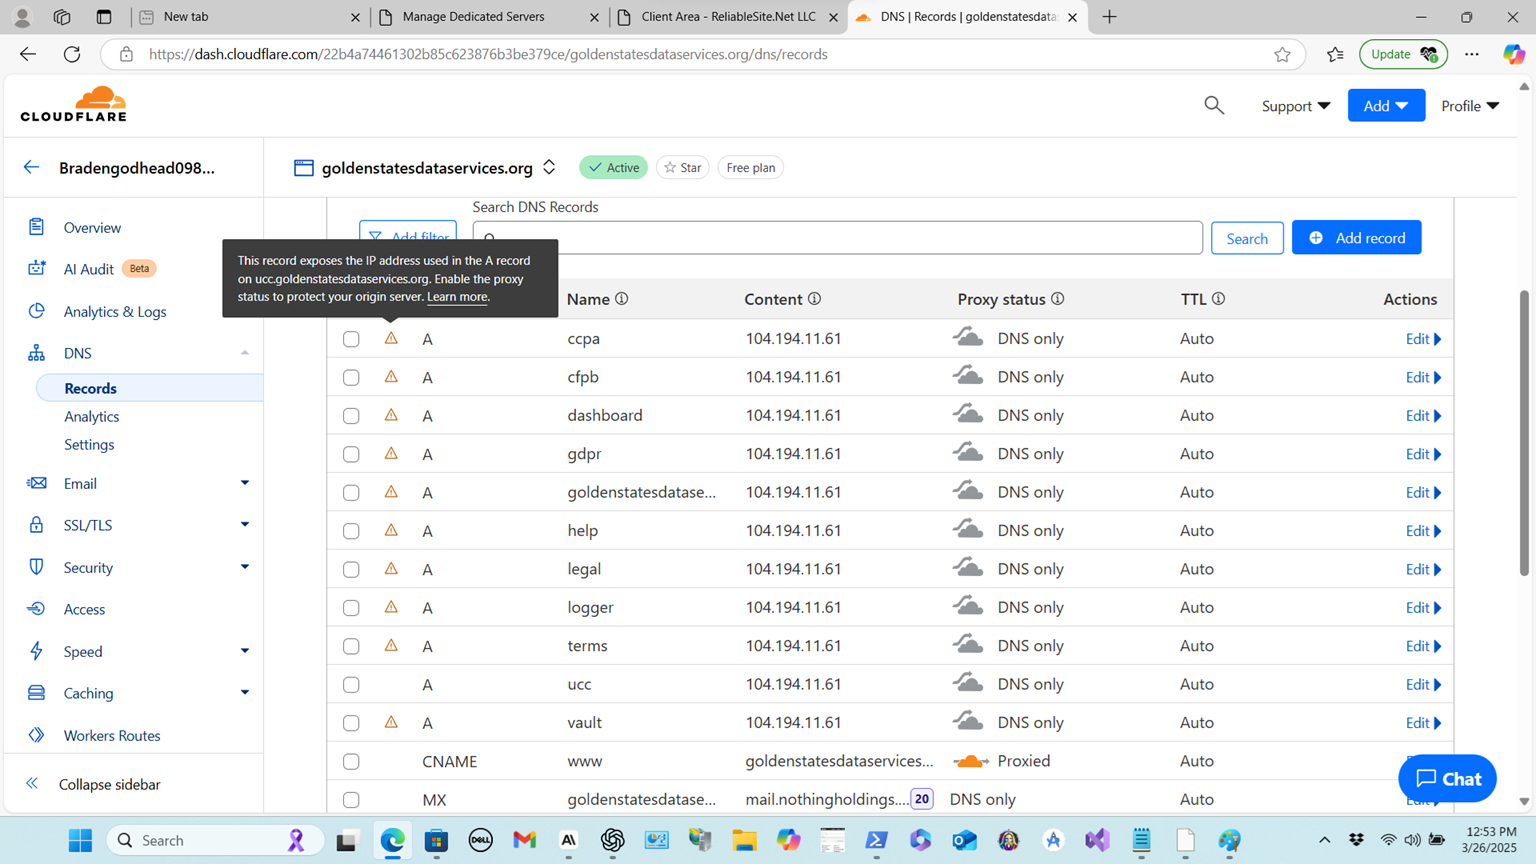Select the www CNAME record checkbox
Viewport: 1536px width, 864px height.
click(x=351, y=762)
